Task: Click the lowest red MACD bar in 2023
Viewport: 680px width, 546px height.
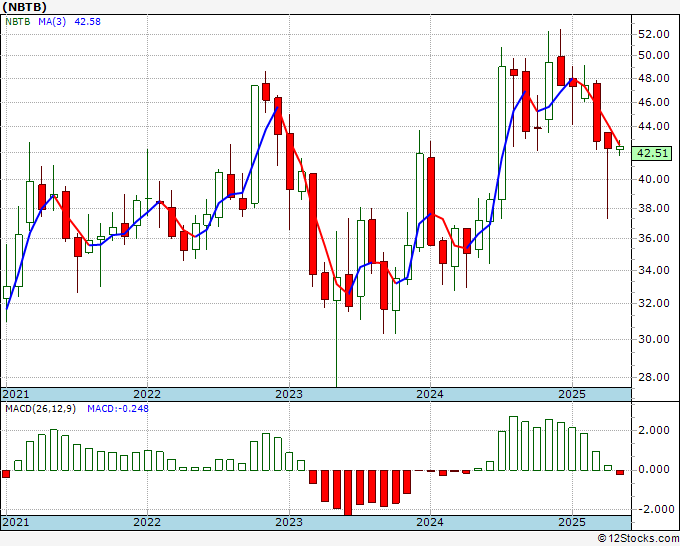Action: click(x=349, y=493)
